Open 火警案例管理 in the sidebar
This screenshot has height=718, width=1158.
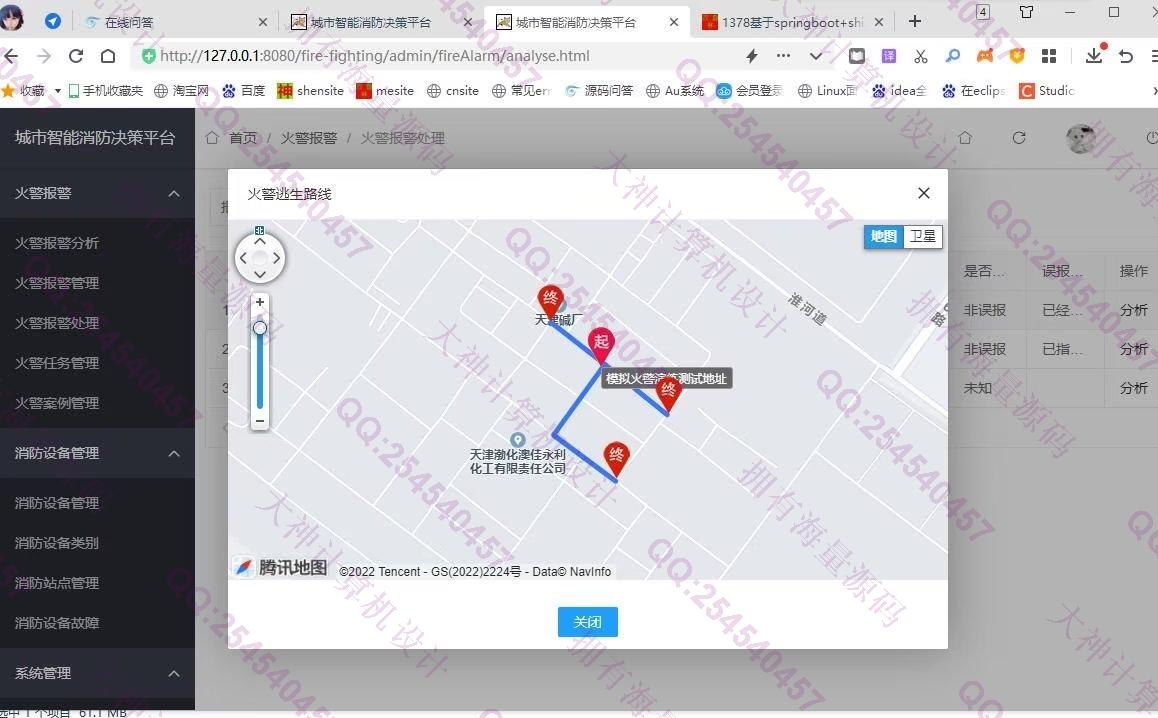[57, 403]
